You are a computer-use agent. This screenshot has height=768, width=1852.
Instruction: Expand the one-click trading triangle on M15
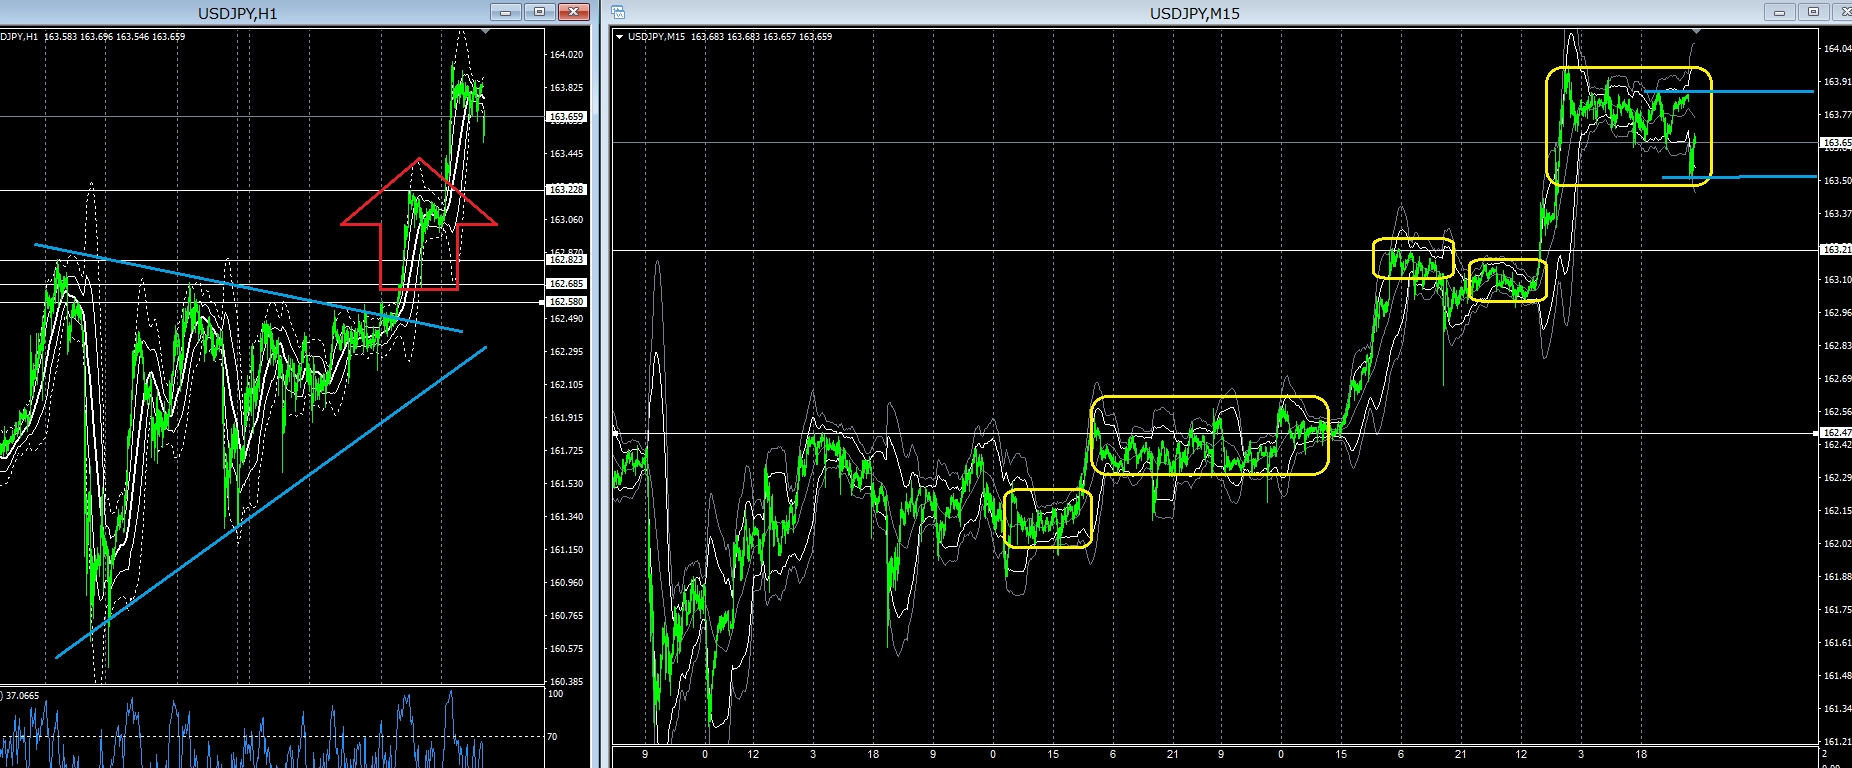point(620,37)
